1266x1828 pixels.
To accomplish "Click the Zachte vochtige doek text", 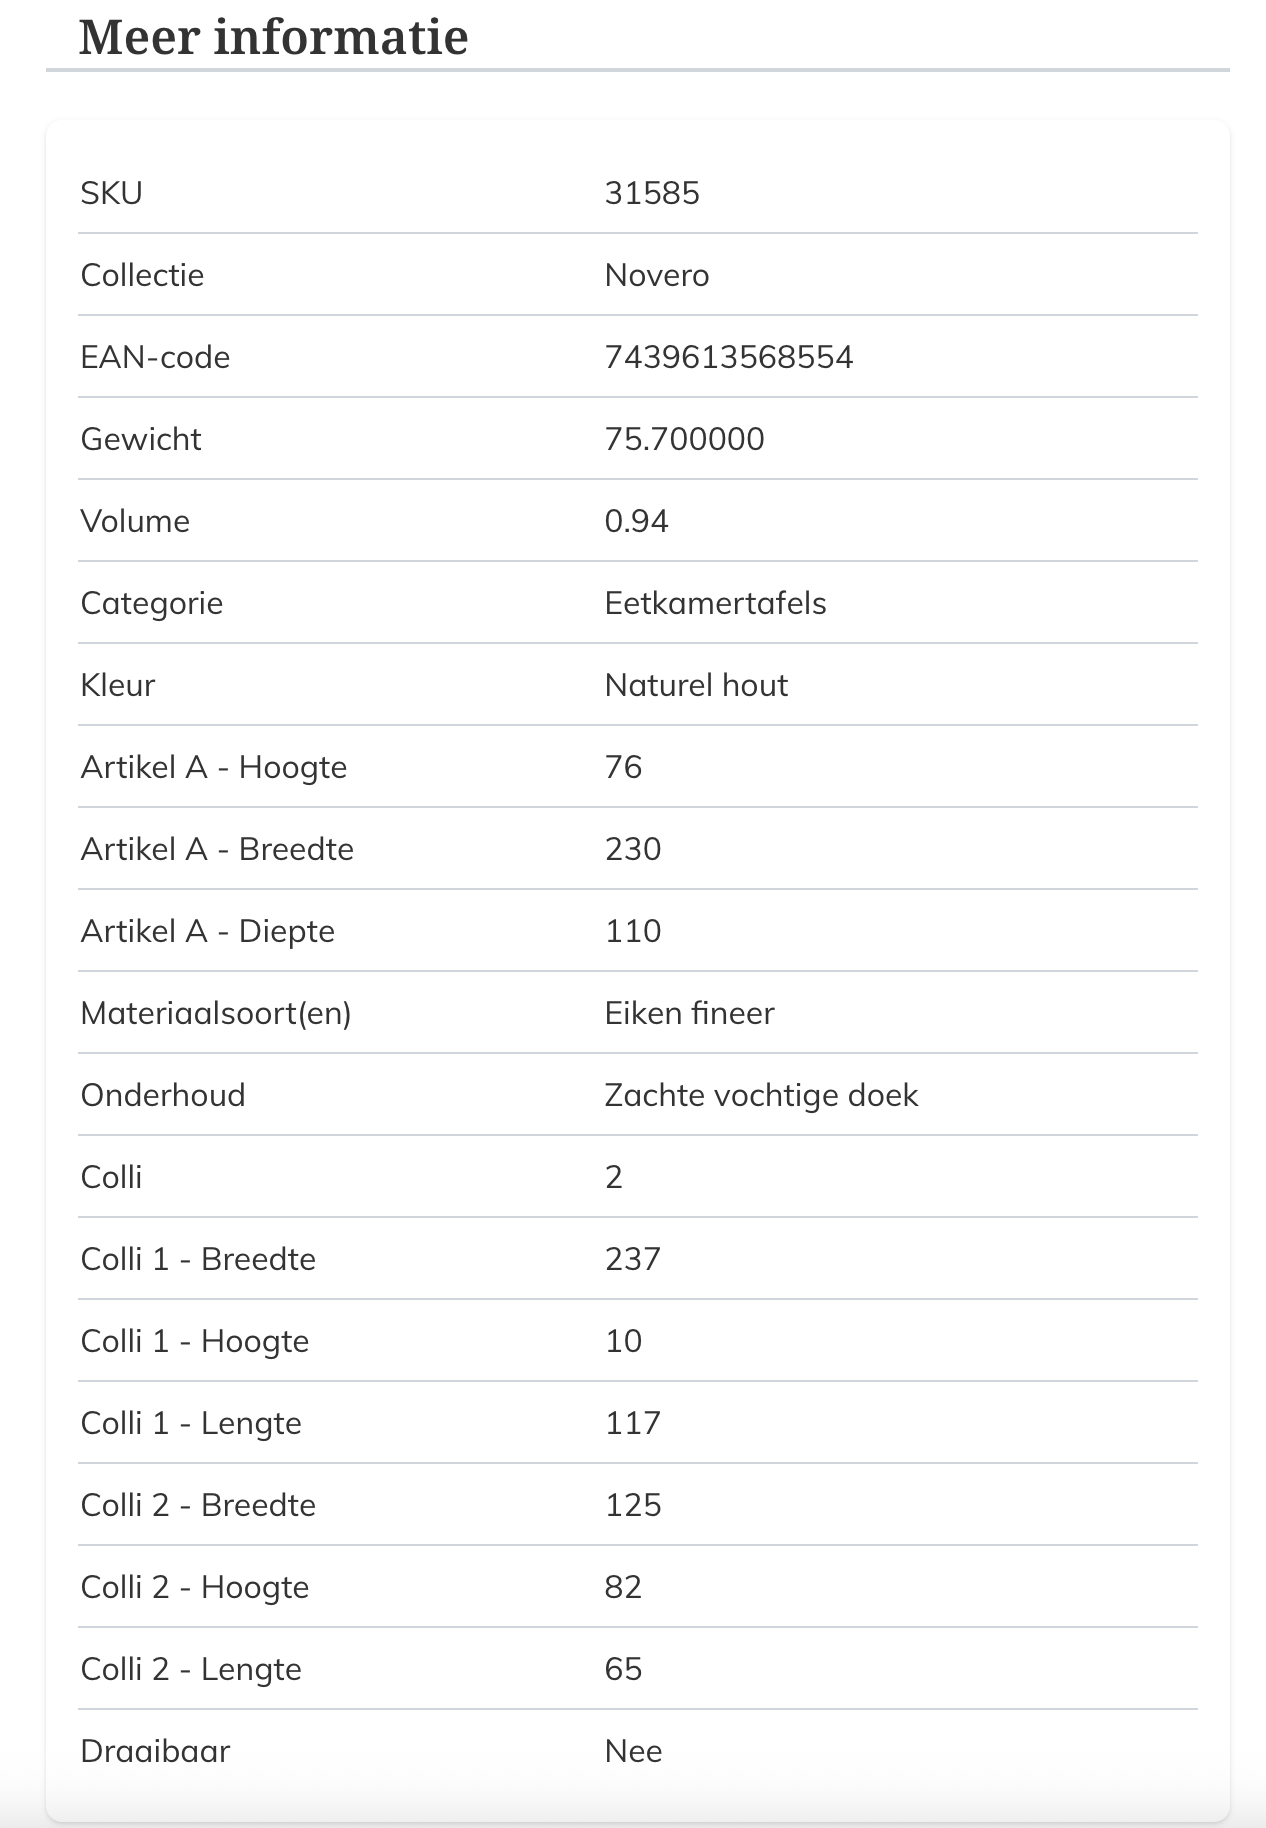I will [x=761, y=1095].
